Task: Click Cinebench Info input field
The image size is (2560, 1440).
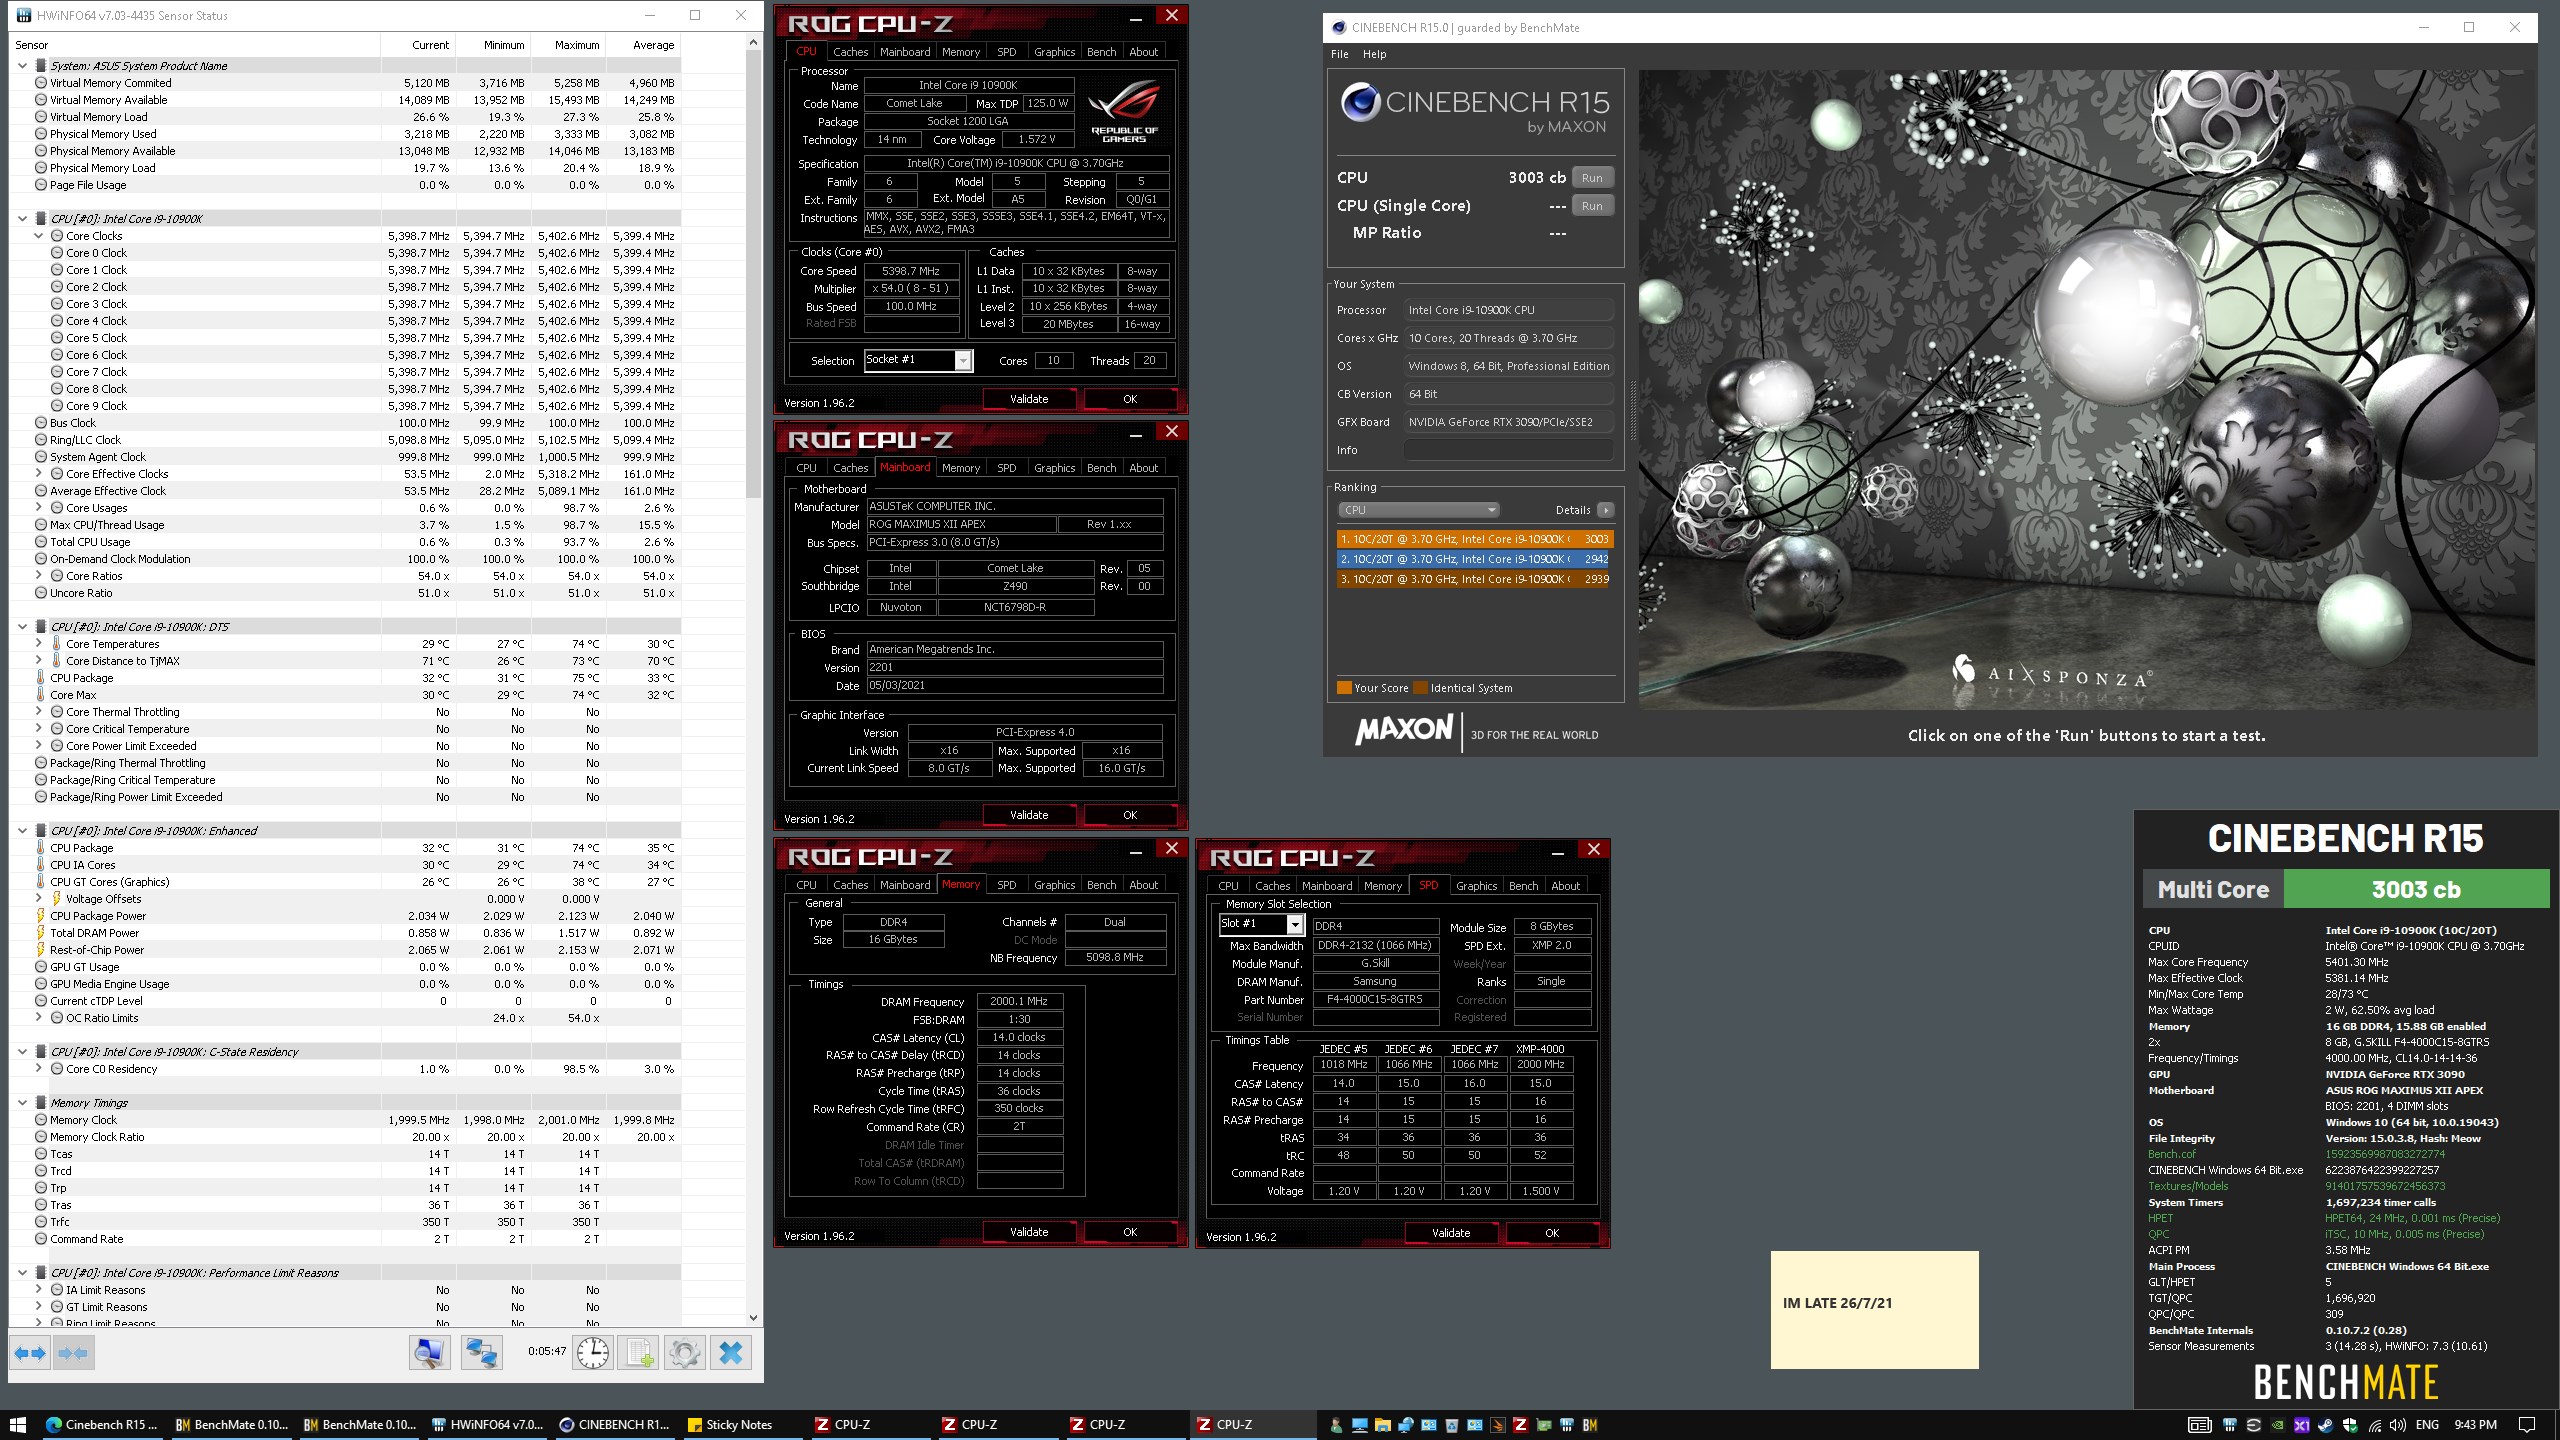Action: 1508,450
